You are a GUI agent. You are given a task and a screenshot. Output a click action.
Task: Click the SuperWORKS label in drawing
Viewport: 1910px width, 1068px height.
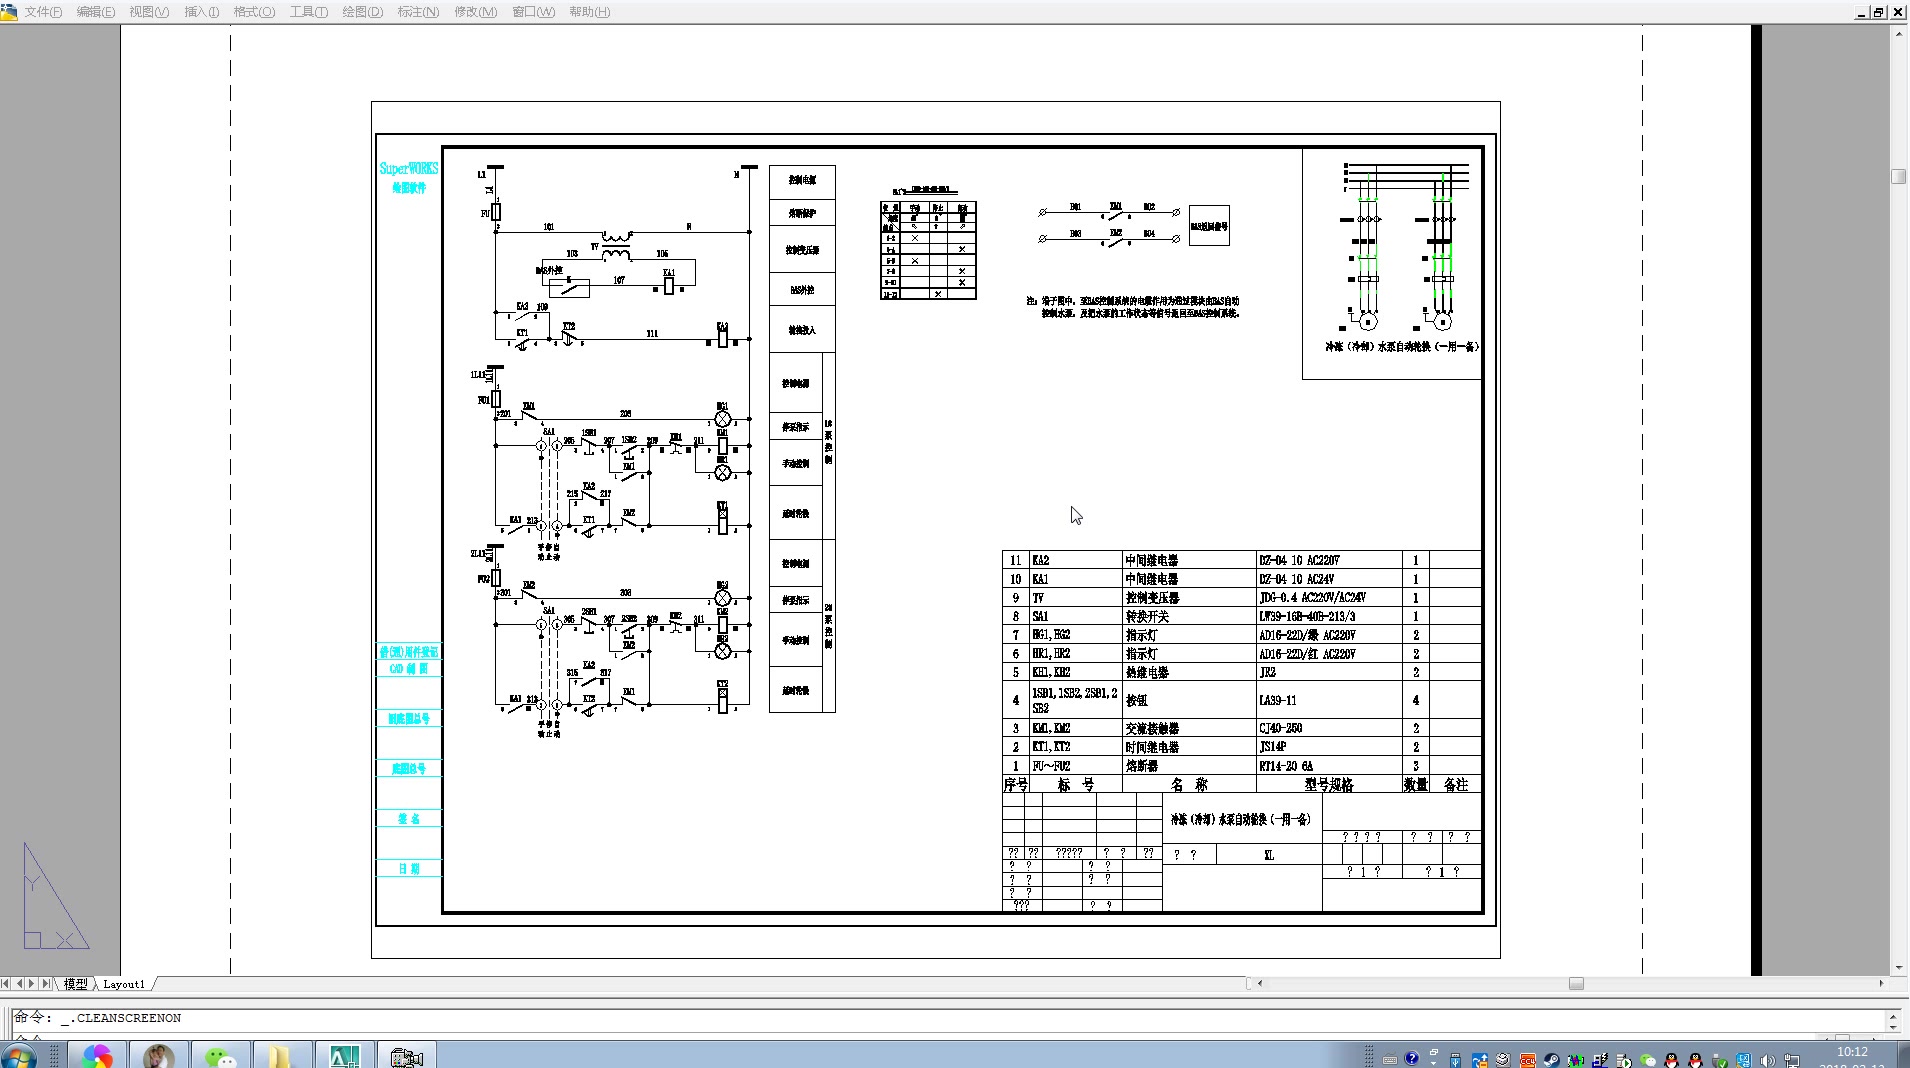pos(408,168)
